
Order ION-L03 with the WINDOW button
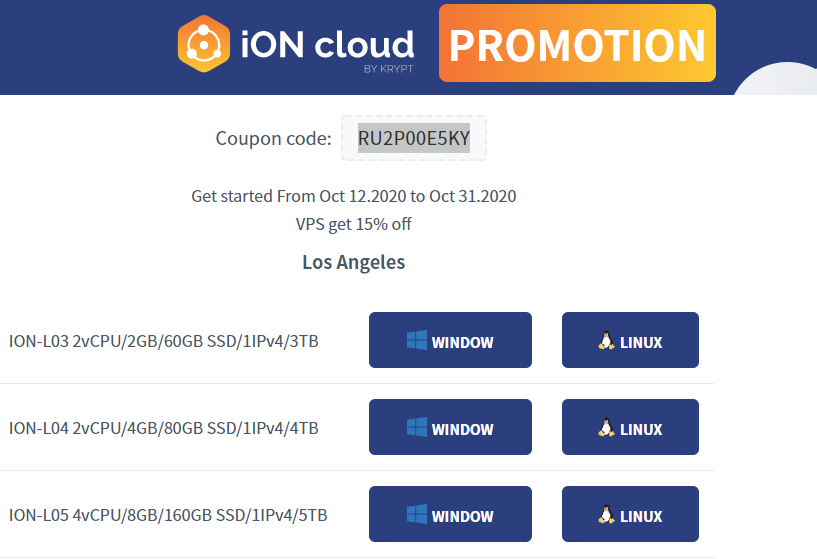tap(450, 340)
